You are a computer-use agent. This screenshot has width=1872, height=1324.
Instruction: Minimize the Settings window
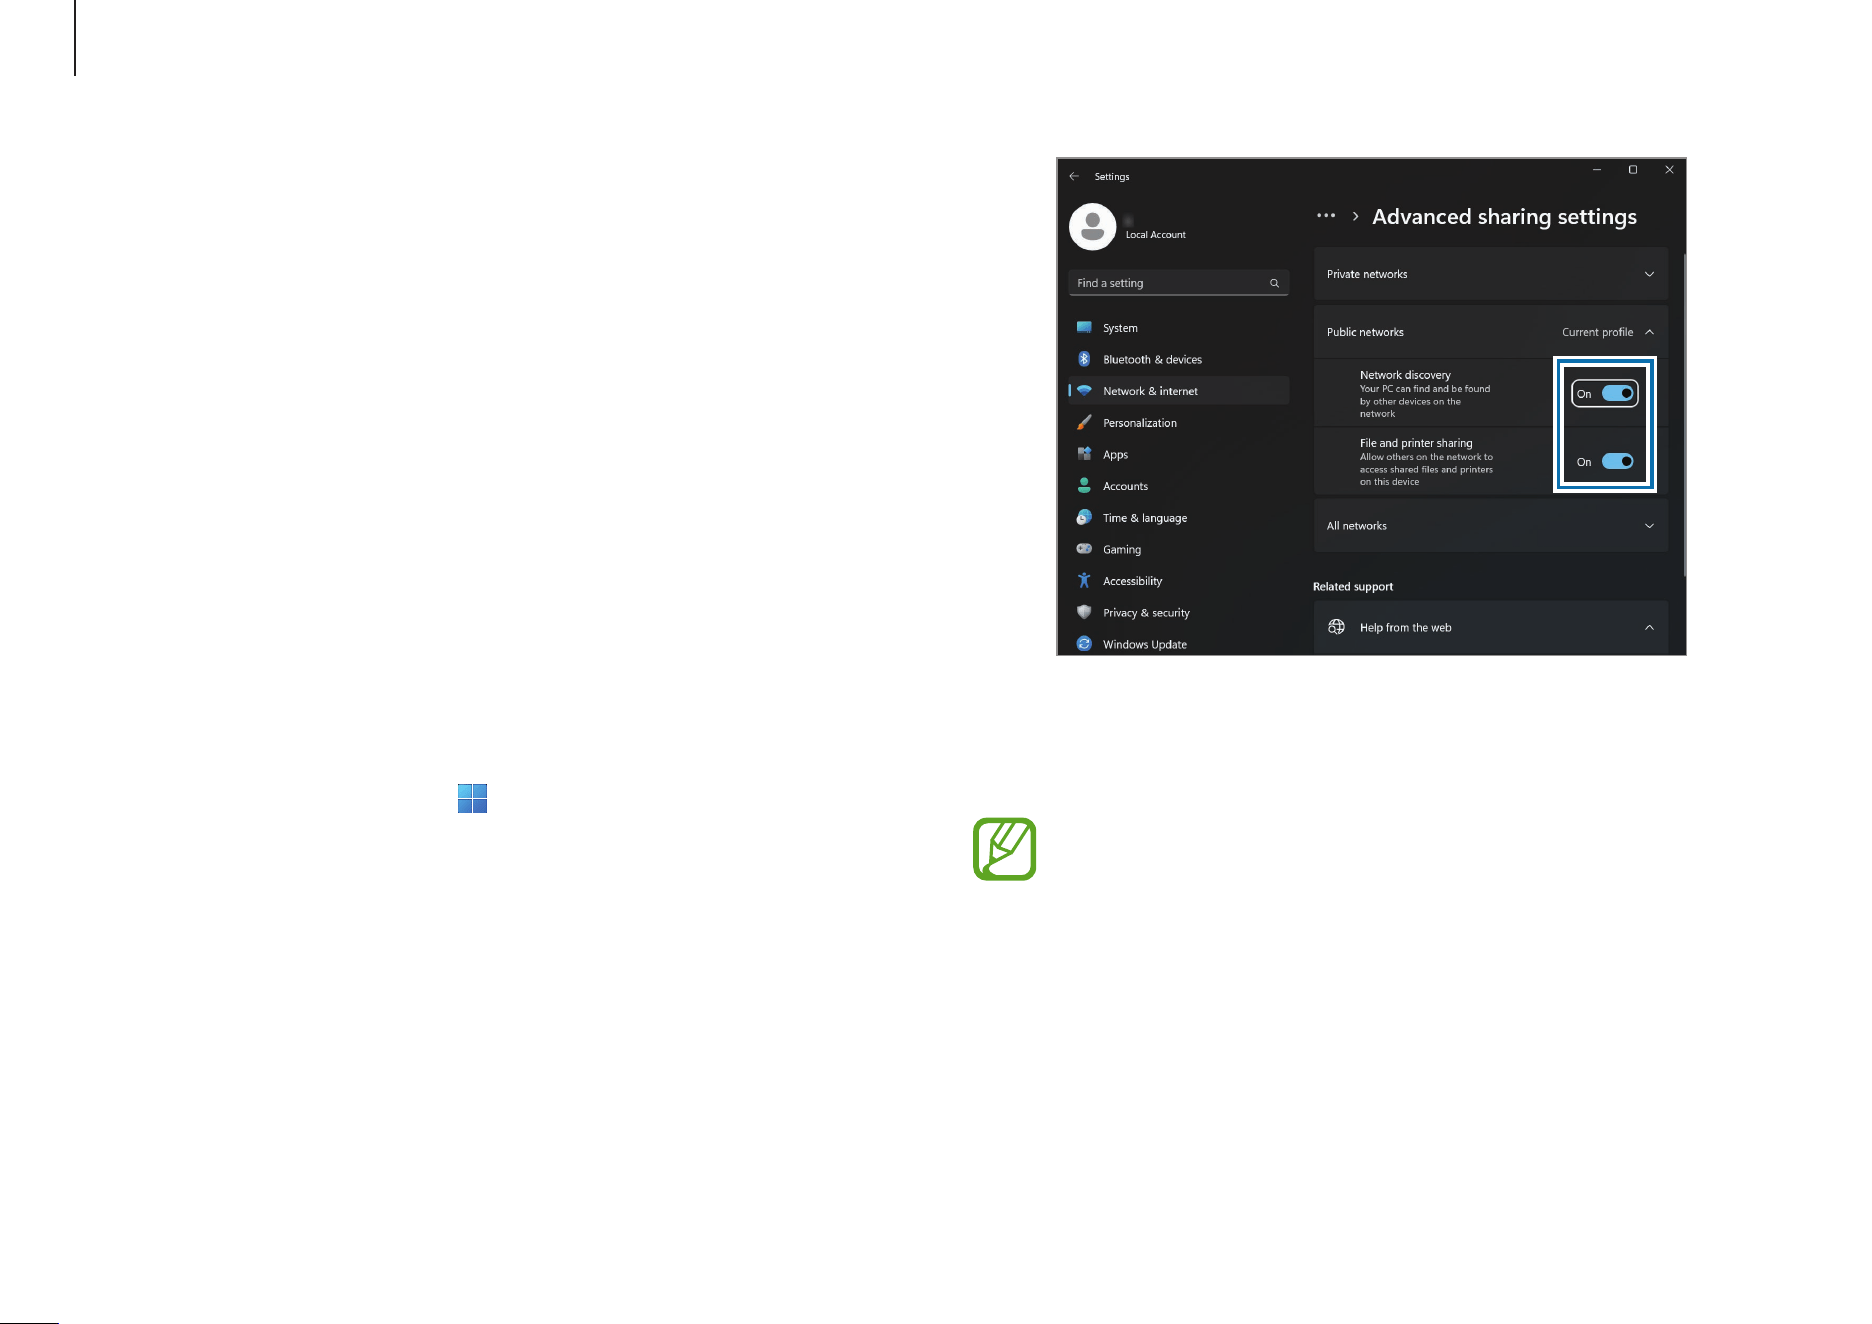click(x=1597, y=170)
